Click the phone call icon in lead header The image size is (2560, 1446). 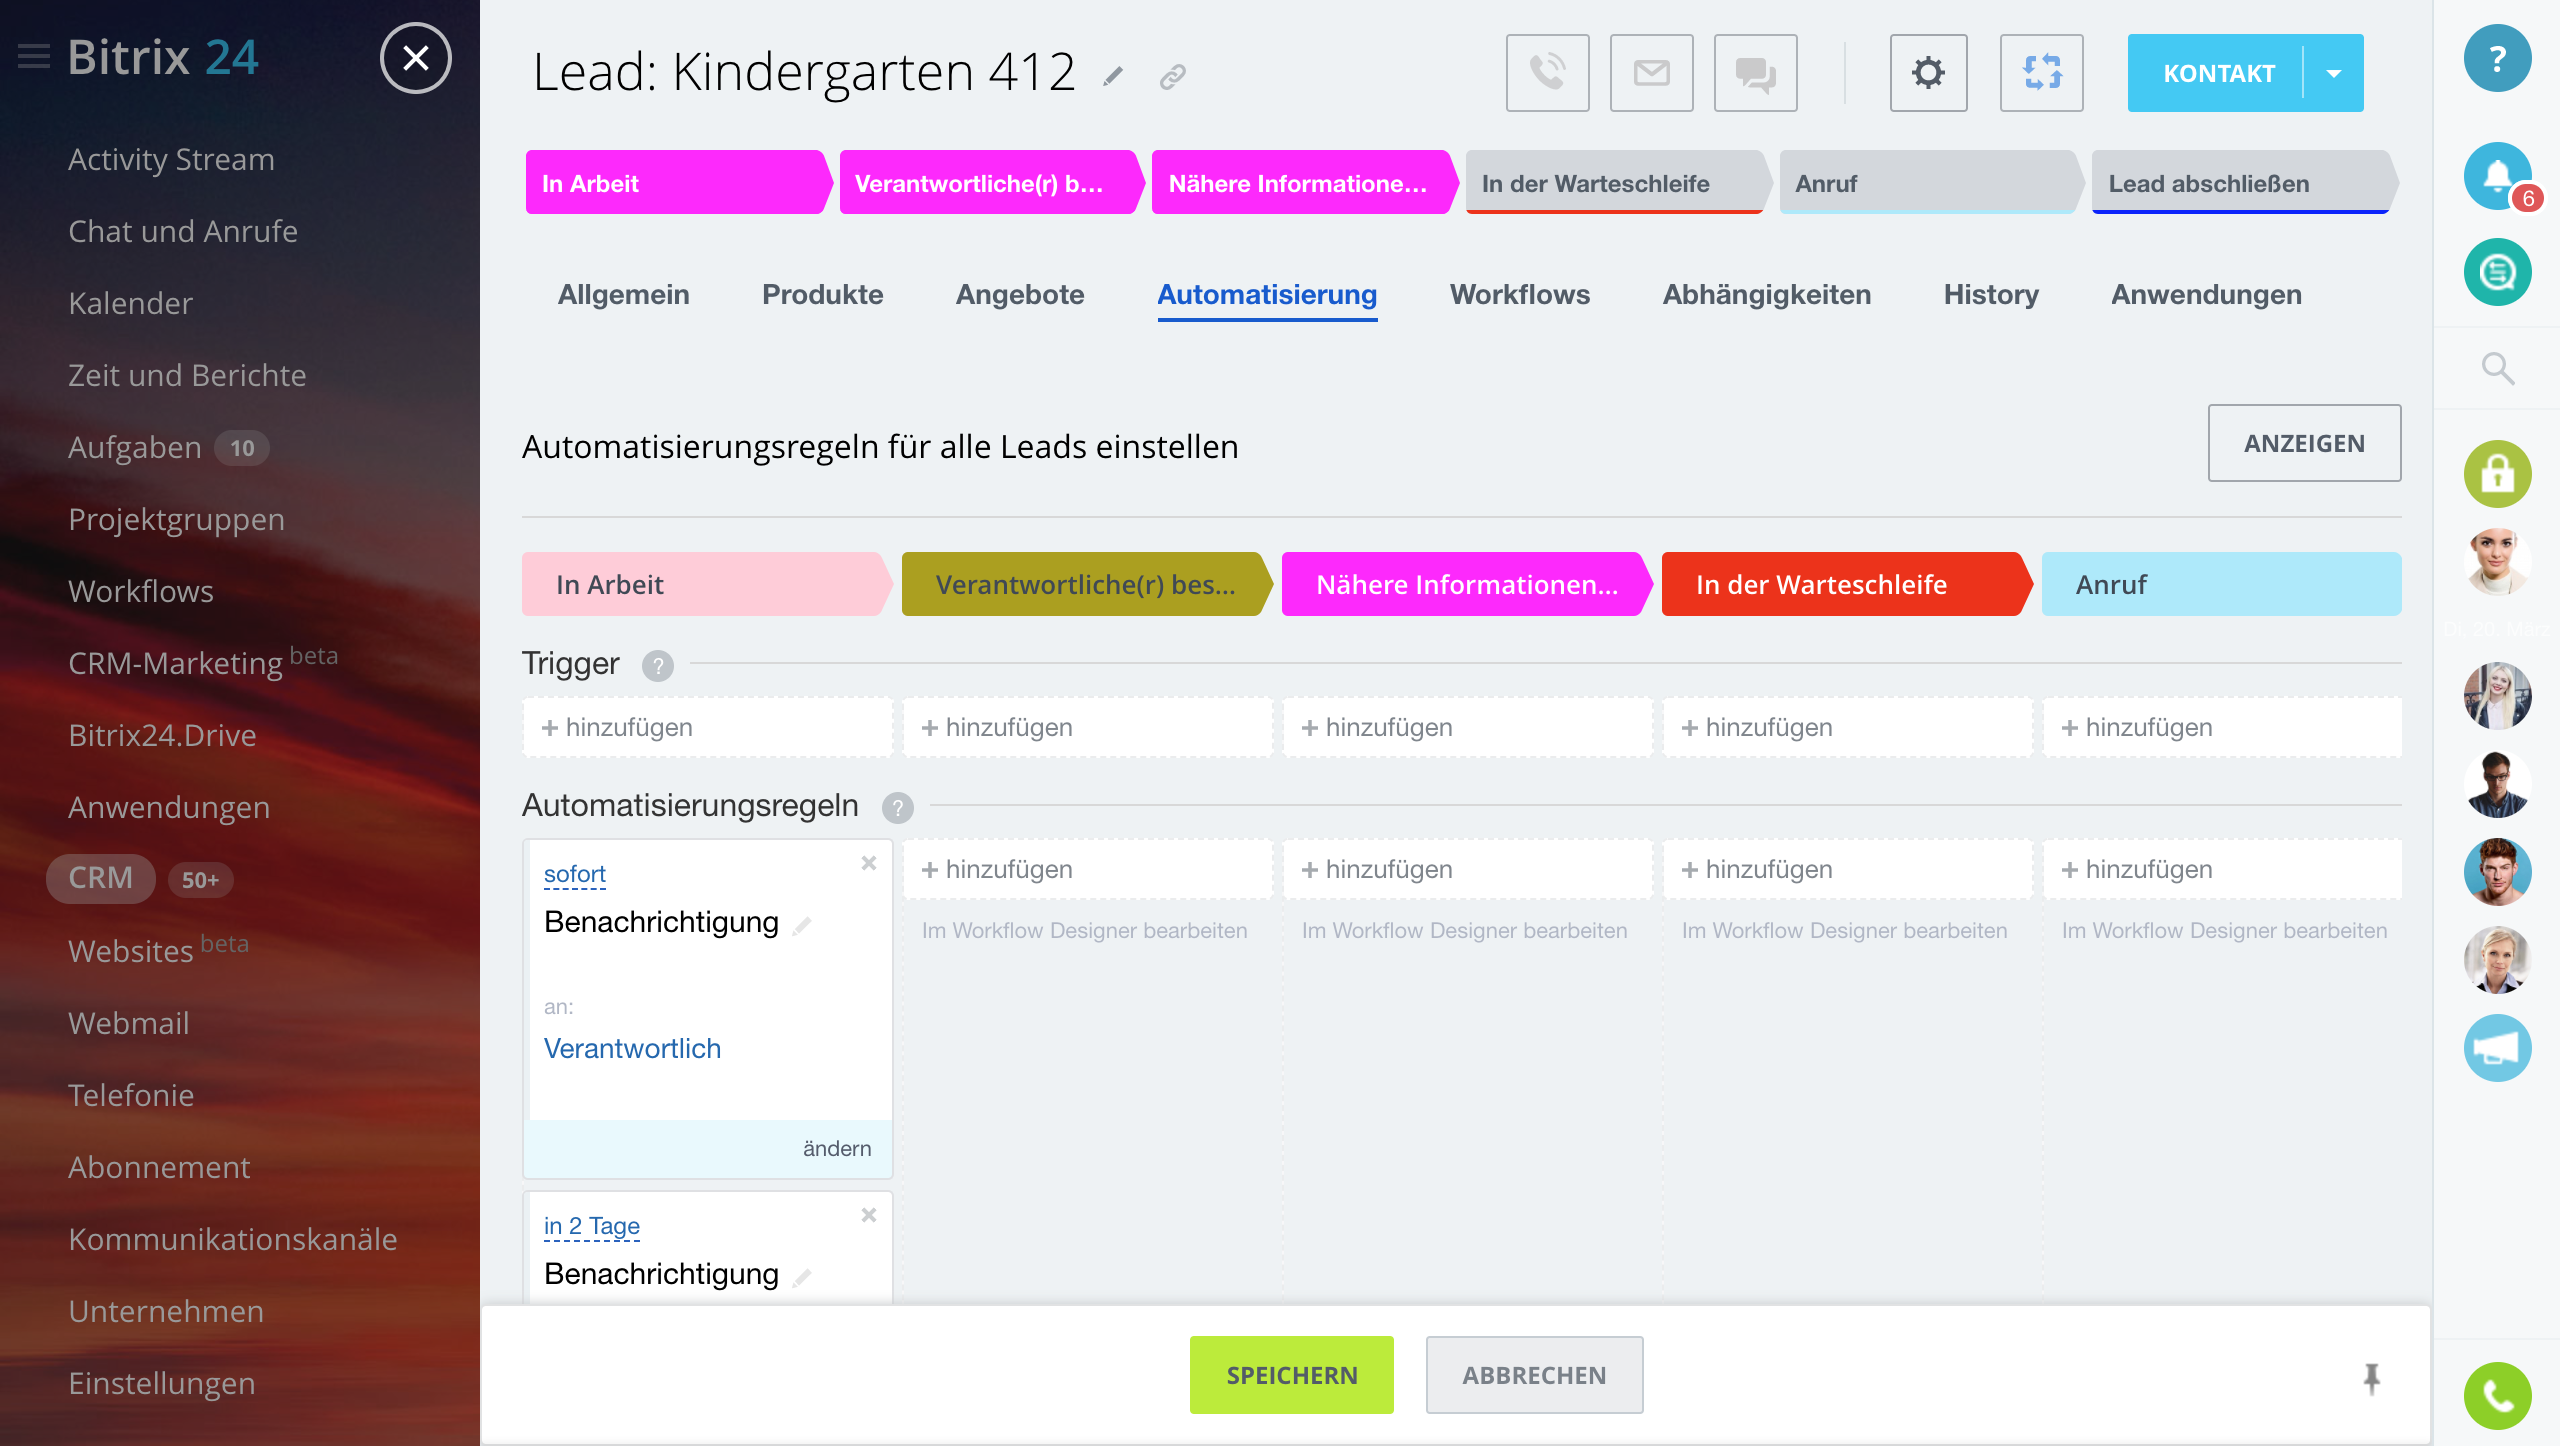coord(1547,73)
